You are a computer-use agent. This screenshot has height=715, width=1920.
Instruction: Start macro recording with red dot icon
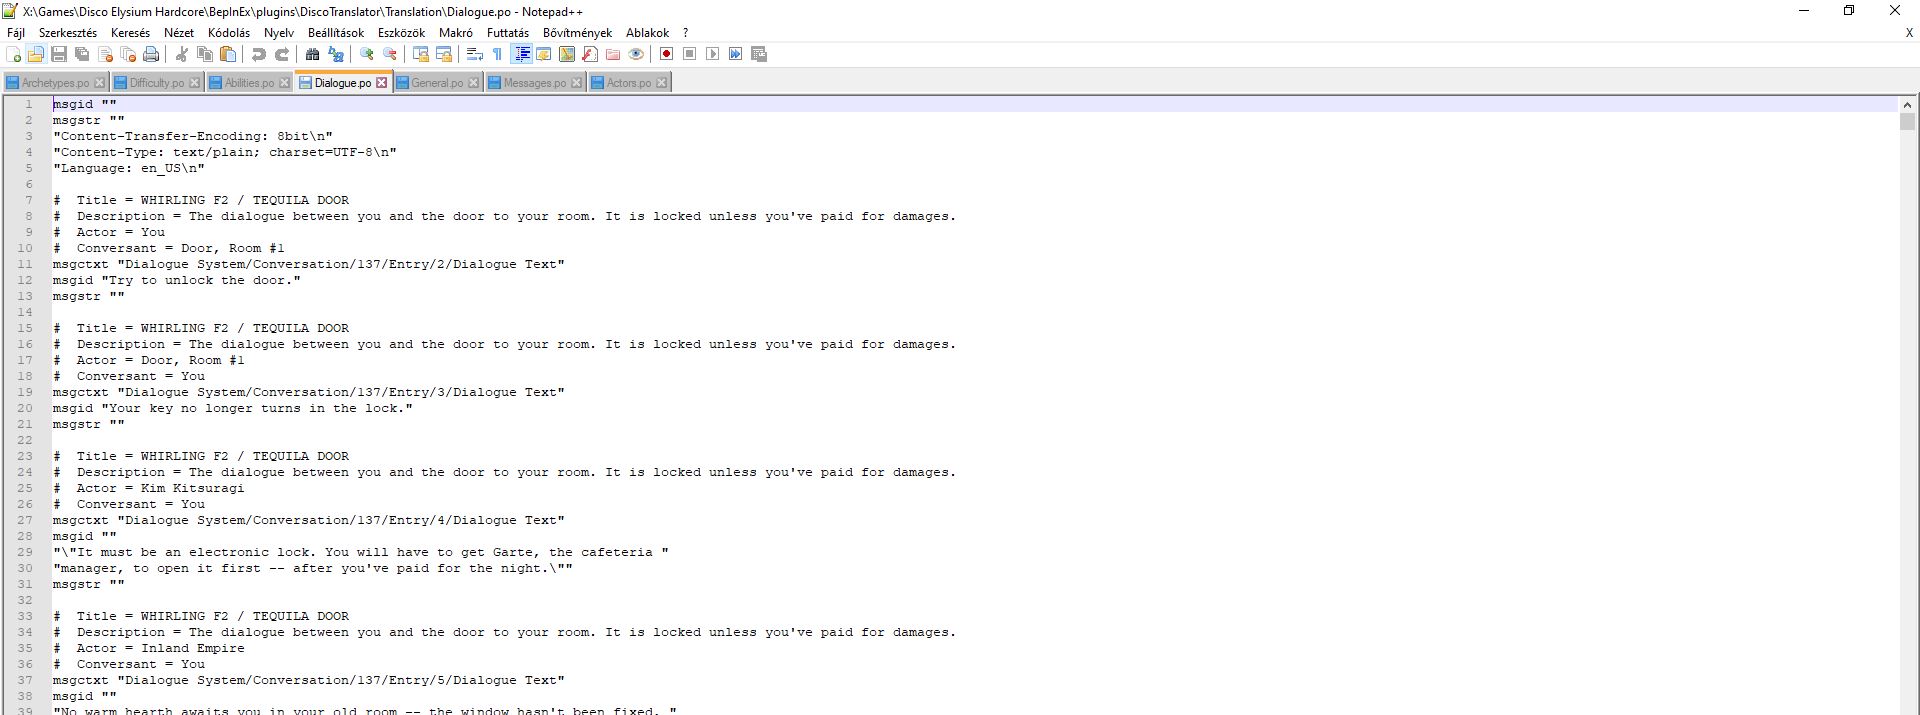666,54
